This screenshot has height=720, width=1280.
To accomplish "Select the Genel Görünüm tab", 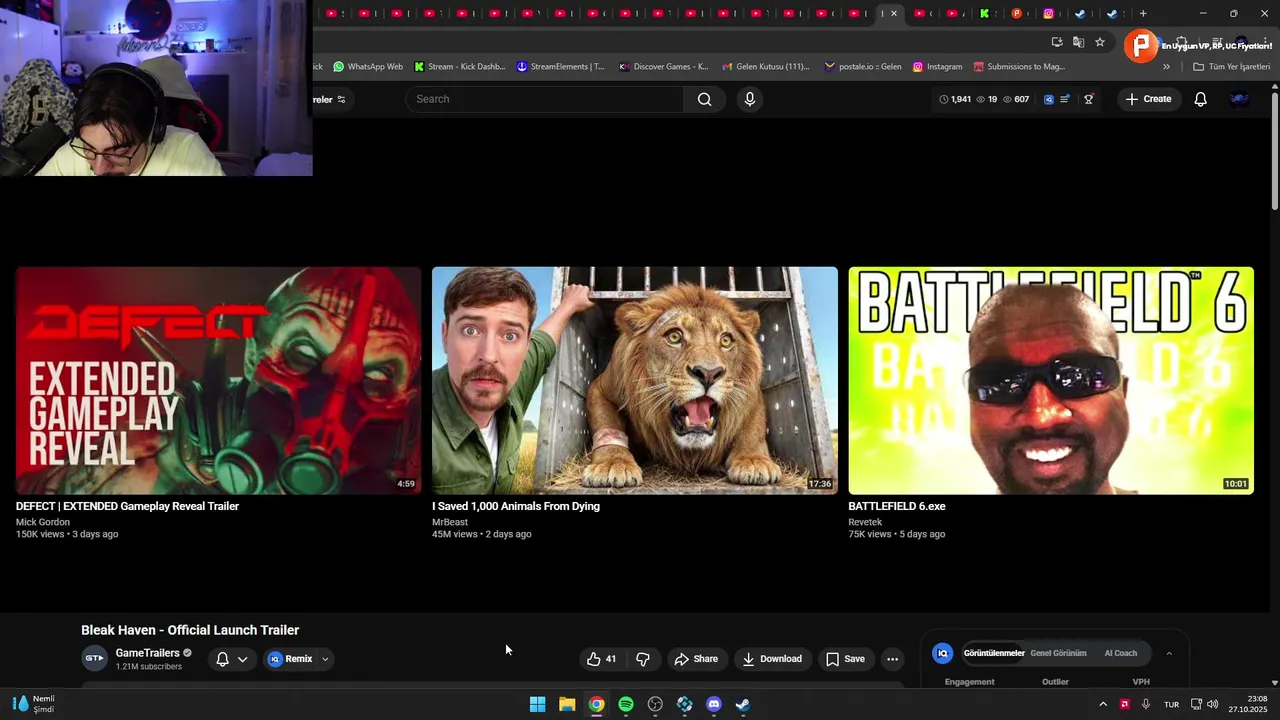I will (x=1058, y=653).
